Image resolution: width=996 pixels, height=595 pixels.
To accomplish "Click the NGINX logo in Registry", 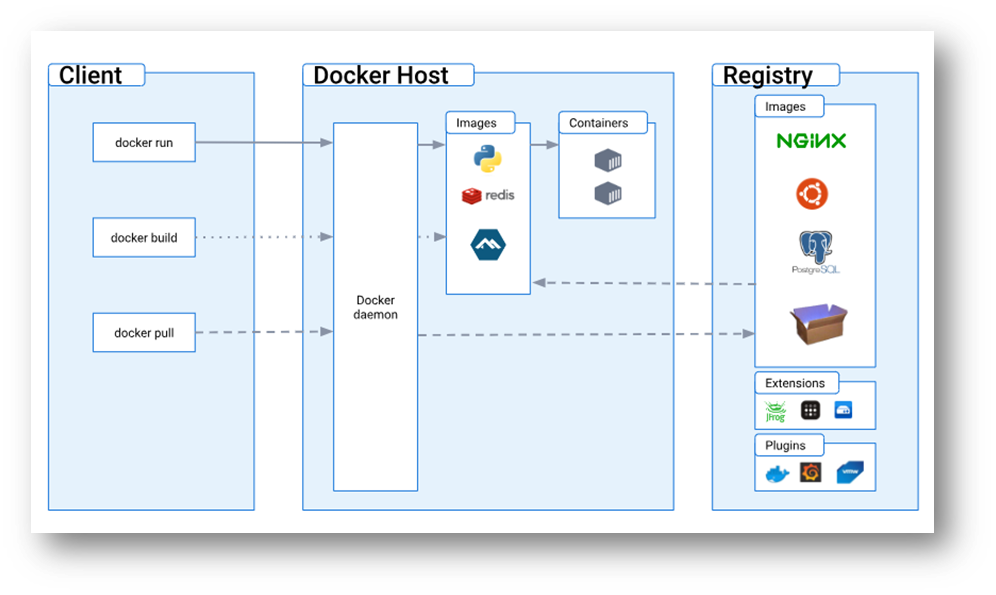I will pos(811,141).
